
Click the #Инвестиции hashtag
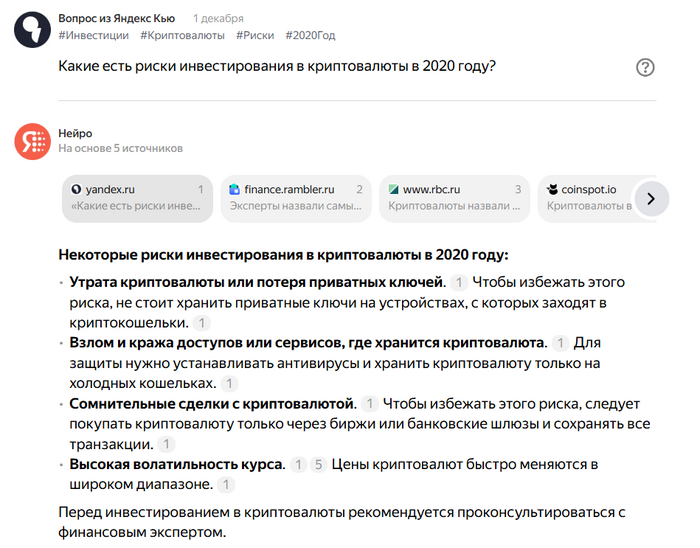tap(93, 35)
